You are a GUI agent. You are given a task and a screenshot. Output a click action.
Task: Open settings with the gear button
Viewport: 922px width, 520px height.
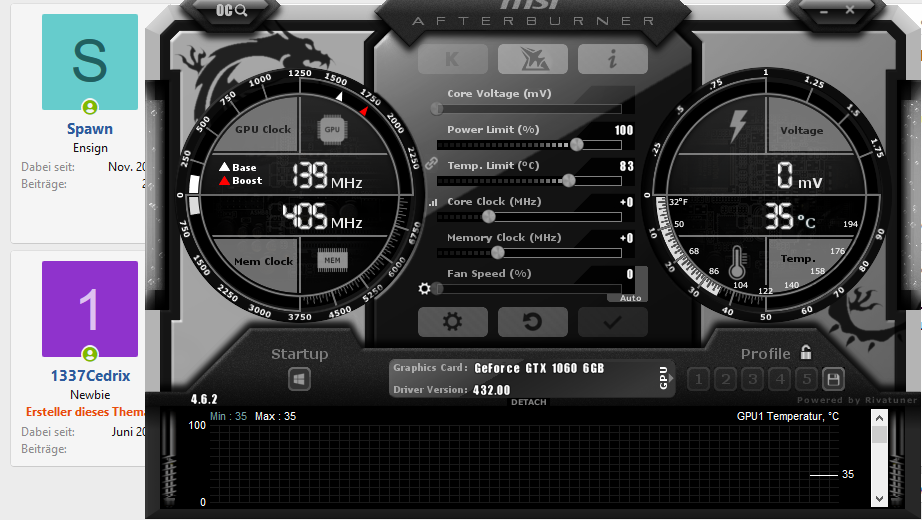[453, 322]
